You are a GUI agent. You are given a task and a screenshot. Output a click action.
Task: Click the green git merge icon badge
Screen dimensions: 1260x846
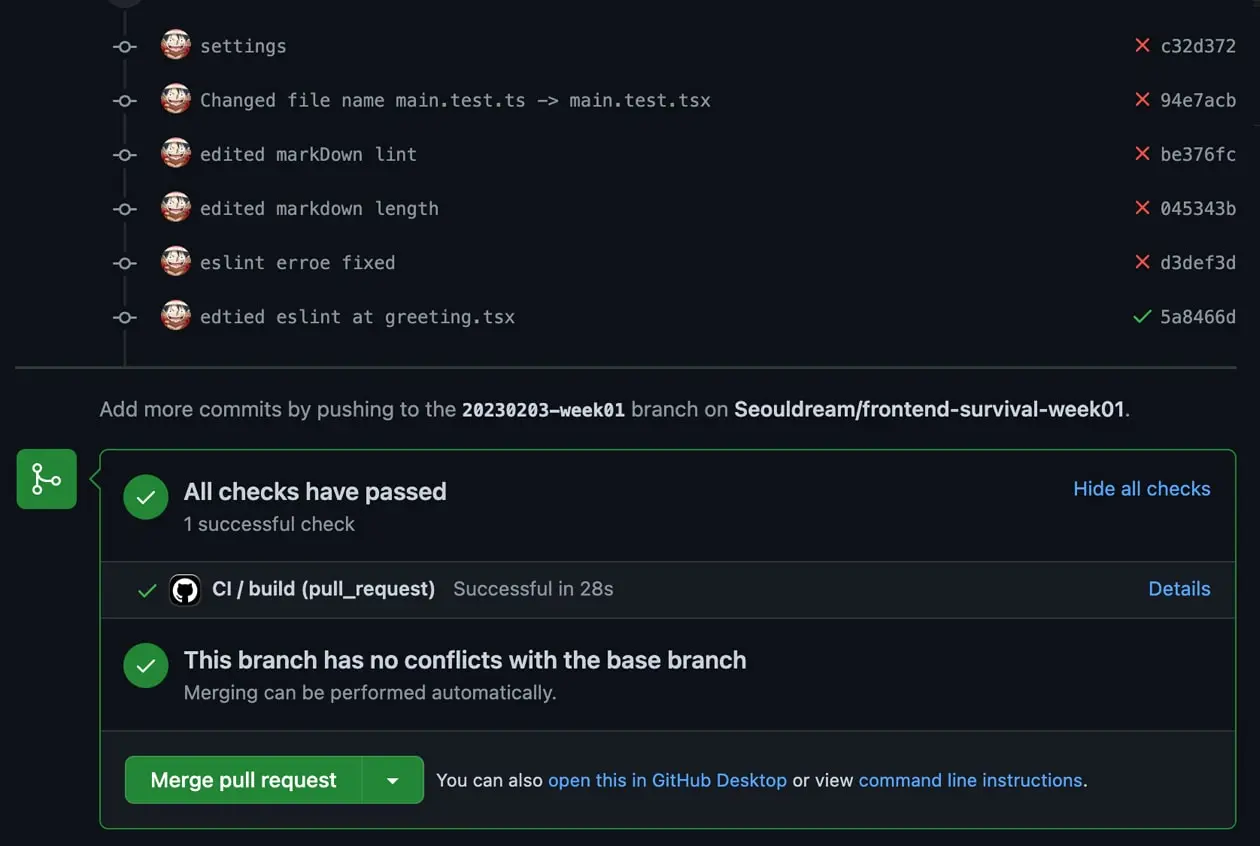[x=46, y=479]
